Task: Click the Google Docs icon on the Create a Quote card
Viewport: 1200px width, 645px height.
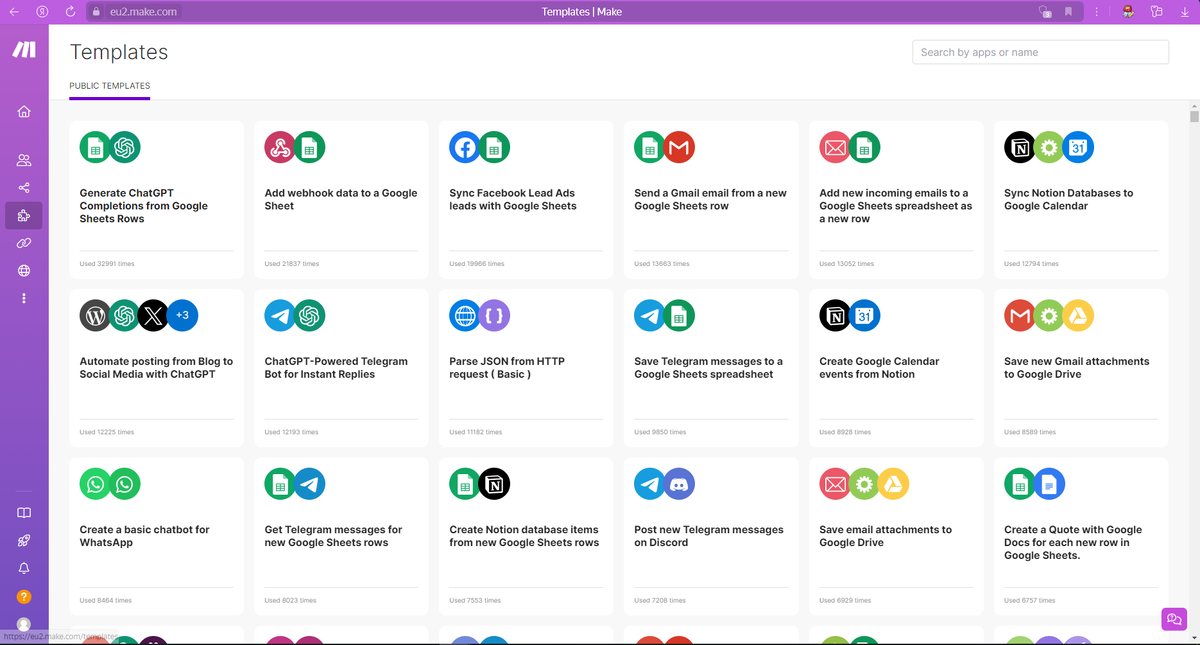Action: click(x=1049, y=484)
